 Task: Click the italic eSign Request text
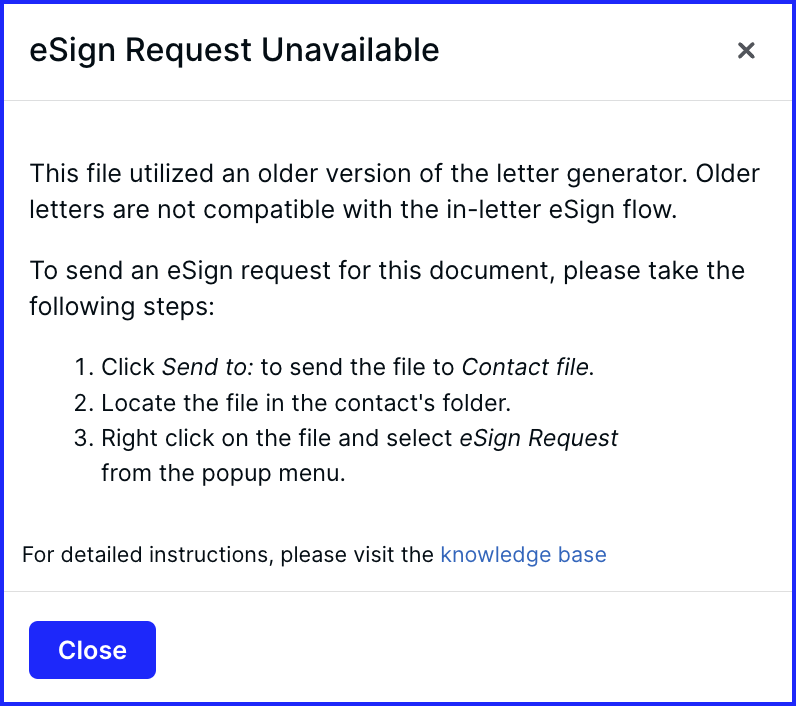pos(539,438)
